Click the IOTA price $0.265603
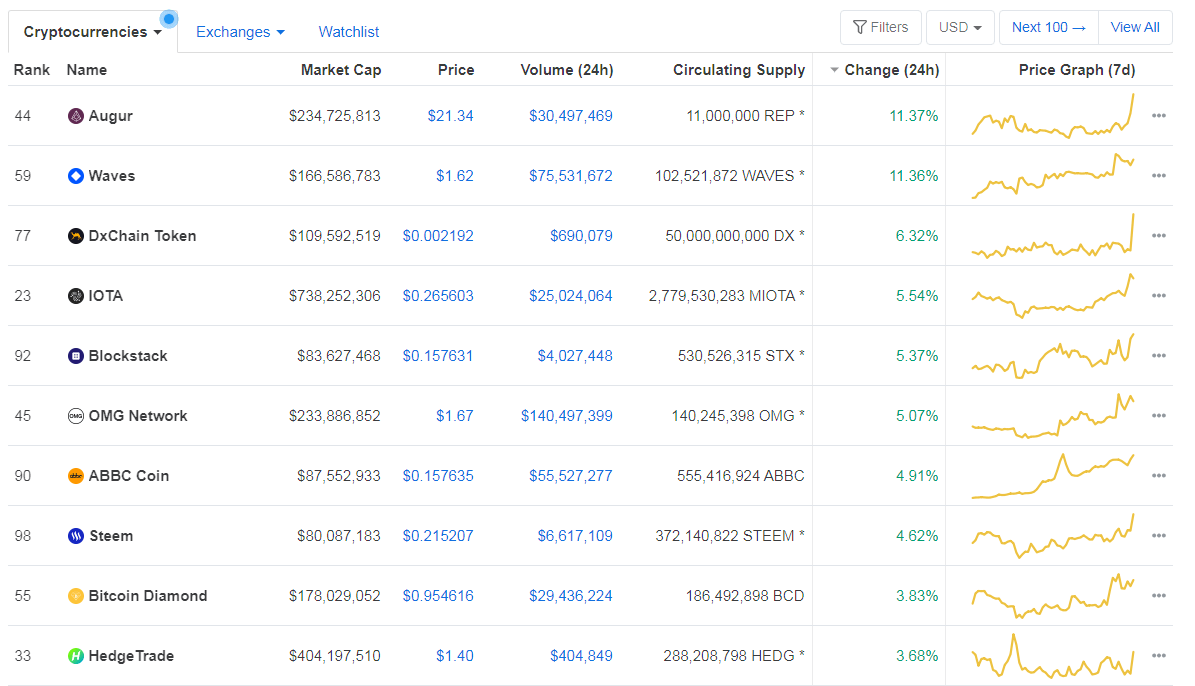The width and height of the screenshot is (1195, 686). [x=438, y=296]
